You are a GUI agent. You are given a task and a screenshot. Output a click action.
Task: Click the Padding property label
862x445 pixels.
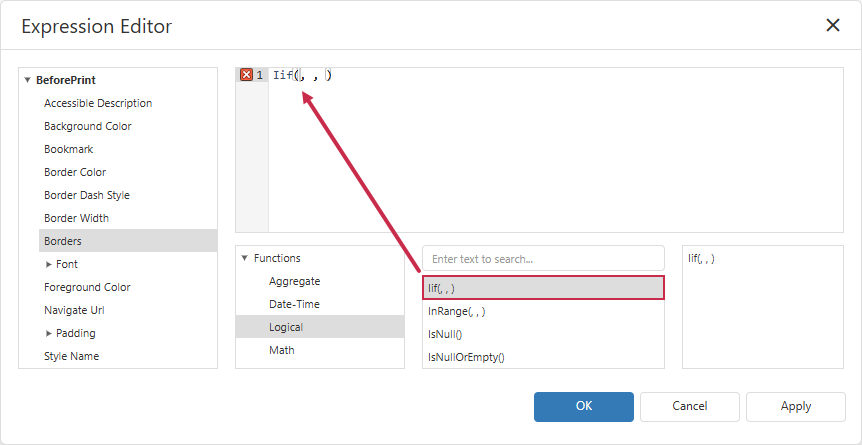(76, 333)
